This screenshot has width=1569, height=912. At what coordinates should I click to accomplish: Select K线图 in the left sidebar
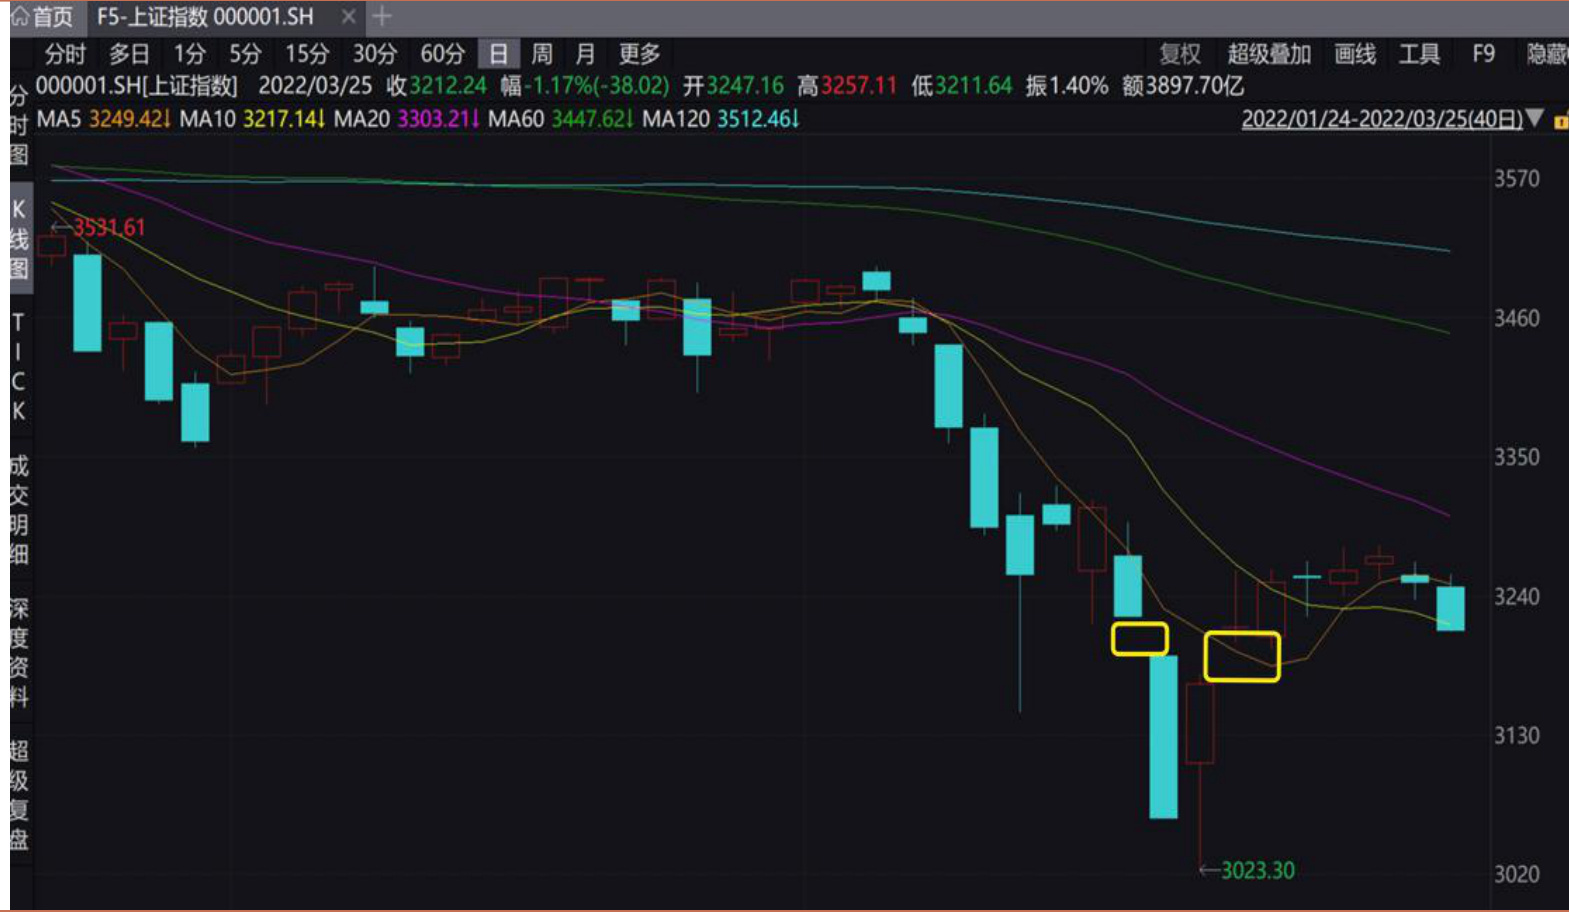[x=19, y=239]
